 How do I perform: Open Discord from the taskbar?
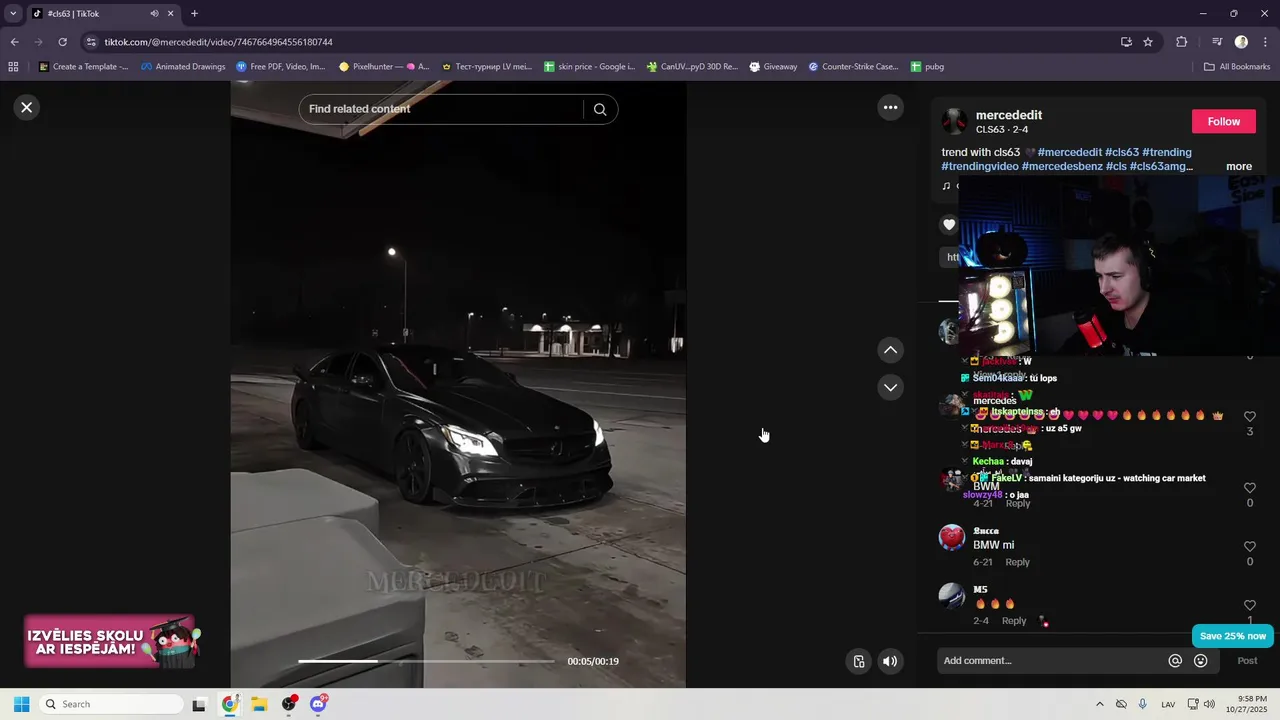click(x=318, y=704)
